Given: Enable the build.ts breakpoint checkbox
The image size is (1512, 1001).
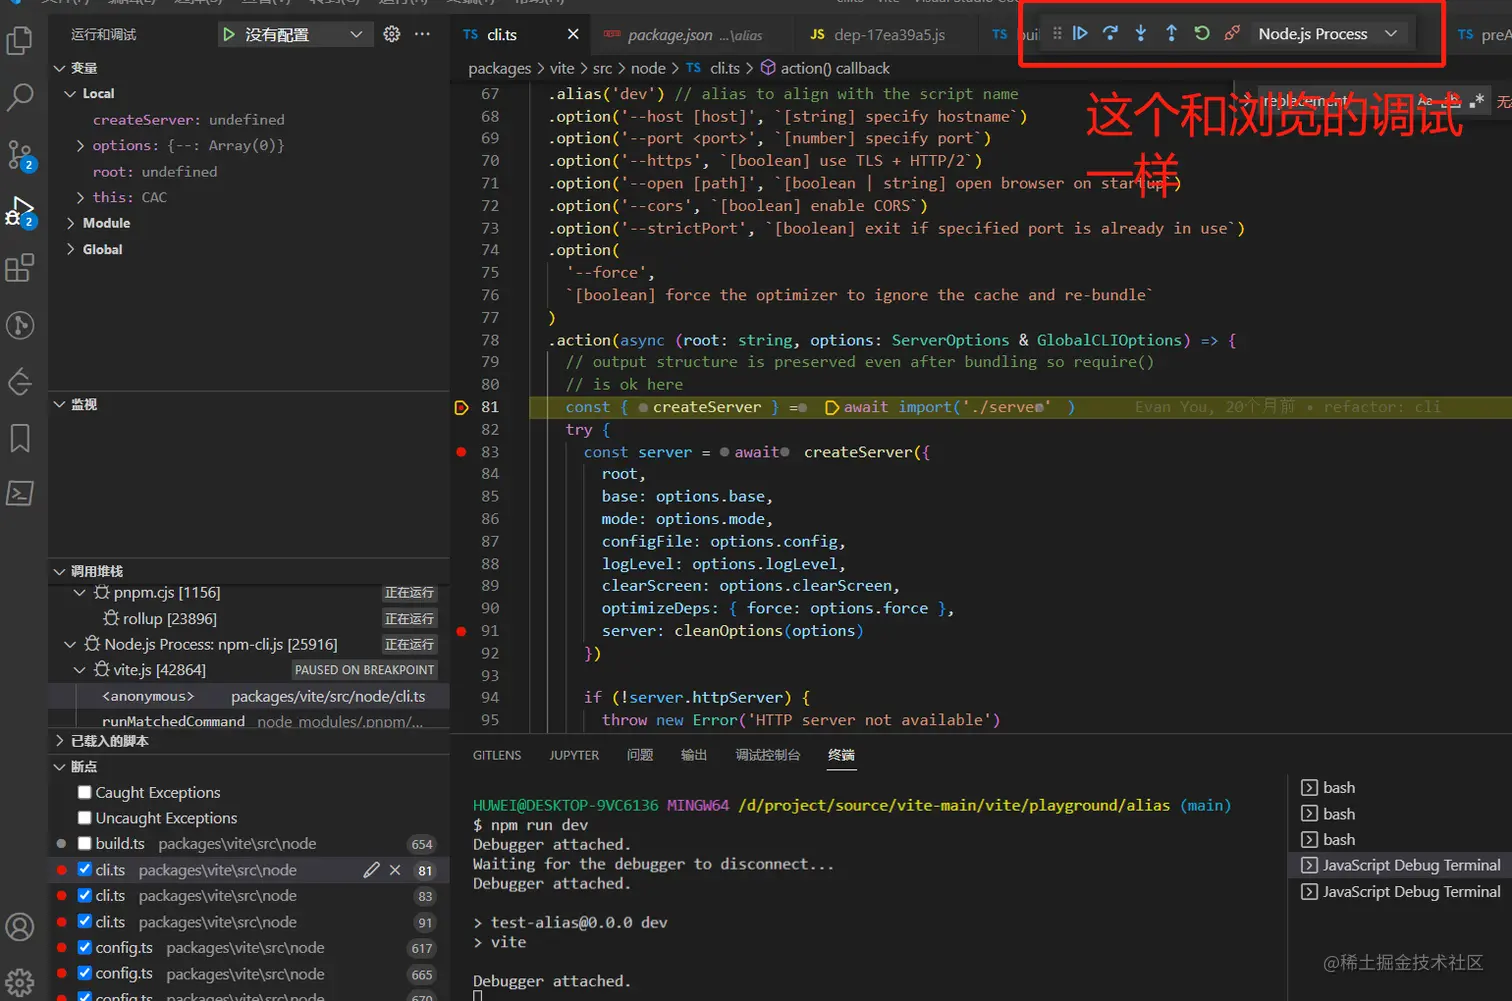Looking at the screenshot, I should [85, 844].
